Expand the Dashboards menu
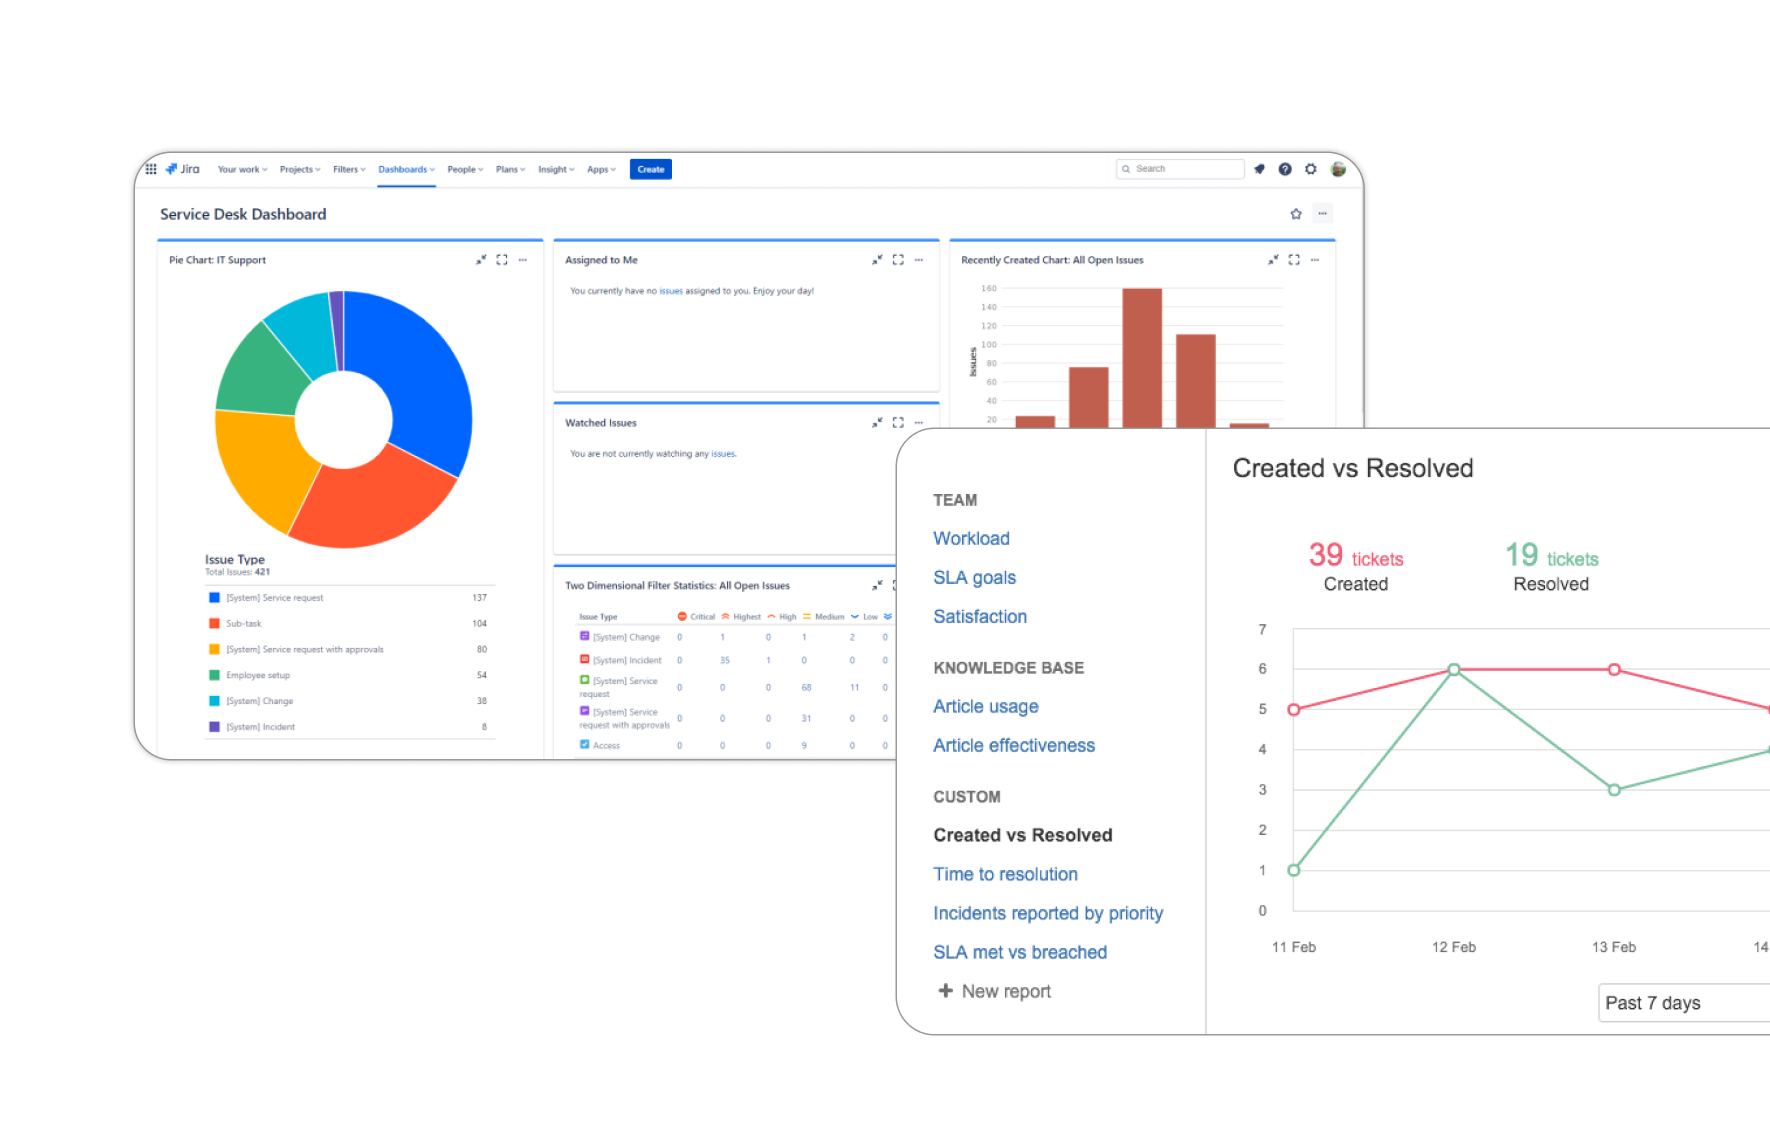 tap(406, 170)
